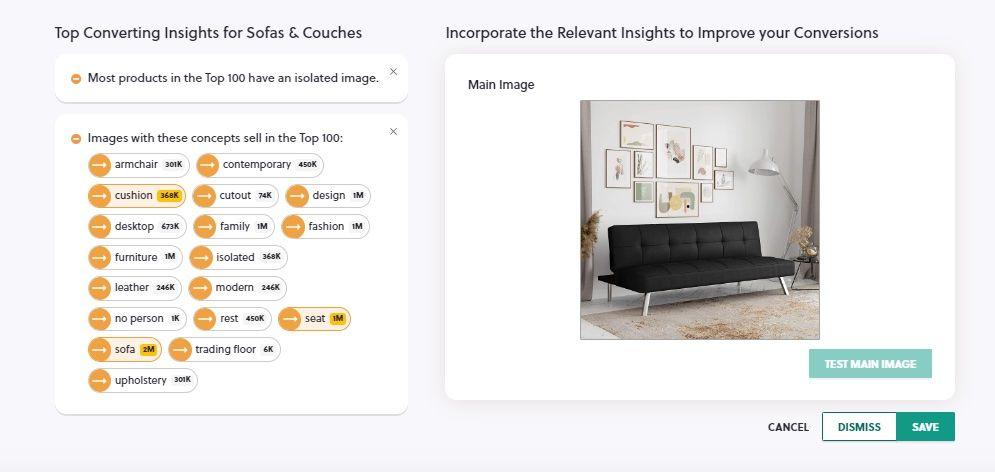Click the arrow icon on contemporary chip
The image size is (995, 472).
pos(208,165)
